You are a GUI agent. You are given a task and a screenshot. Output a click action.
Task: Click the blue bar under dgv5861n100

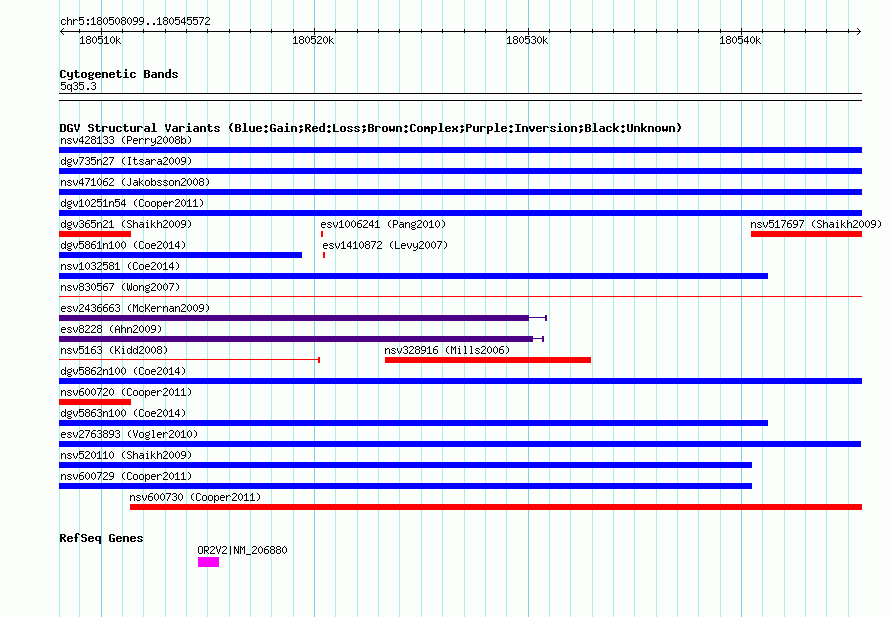pyautogui.click(x=180, y=255)
